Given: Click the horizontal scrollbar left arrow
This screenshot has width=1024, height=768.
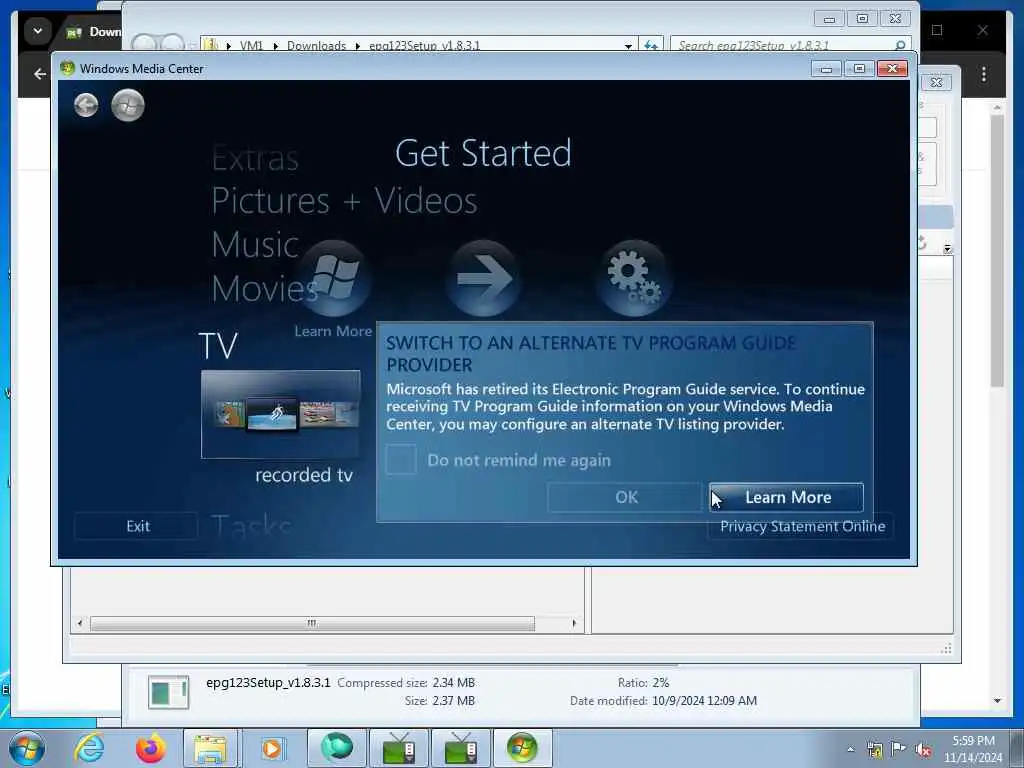Looking at the screenshot, I should click(x=80, y=624).
